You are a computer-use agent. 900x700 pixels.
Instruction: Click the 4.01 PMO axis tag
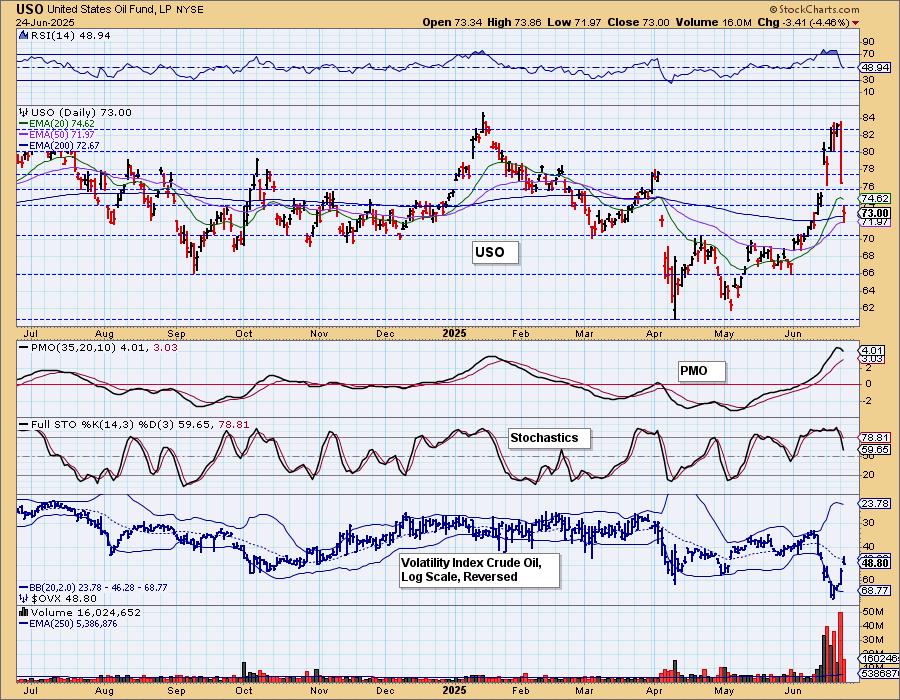(873, 350)
